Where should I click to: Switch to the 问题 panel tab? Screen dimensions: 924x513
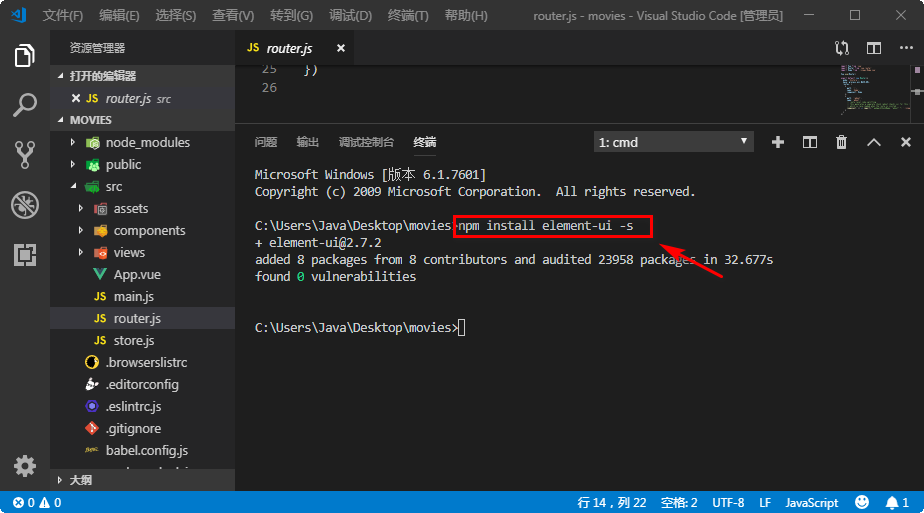click(x=266, y=142)
